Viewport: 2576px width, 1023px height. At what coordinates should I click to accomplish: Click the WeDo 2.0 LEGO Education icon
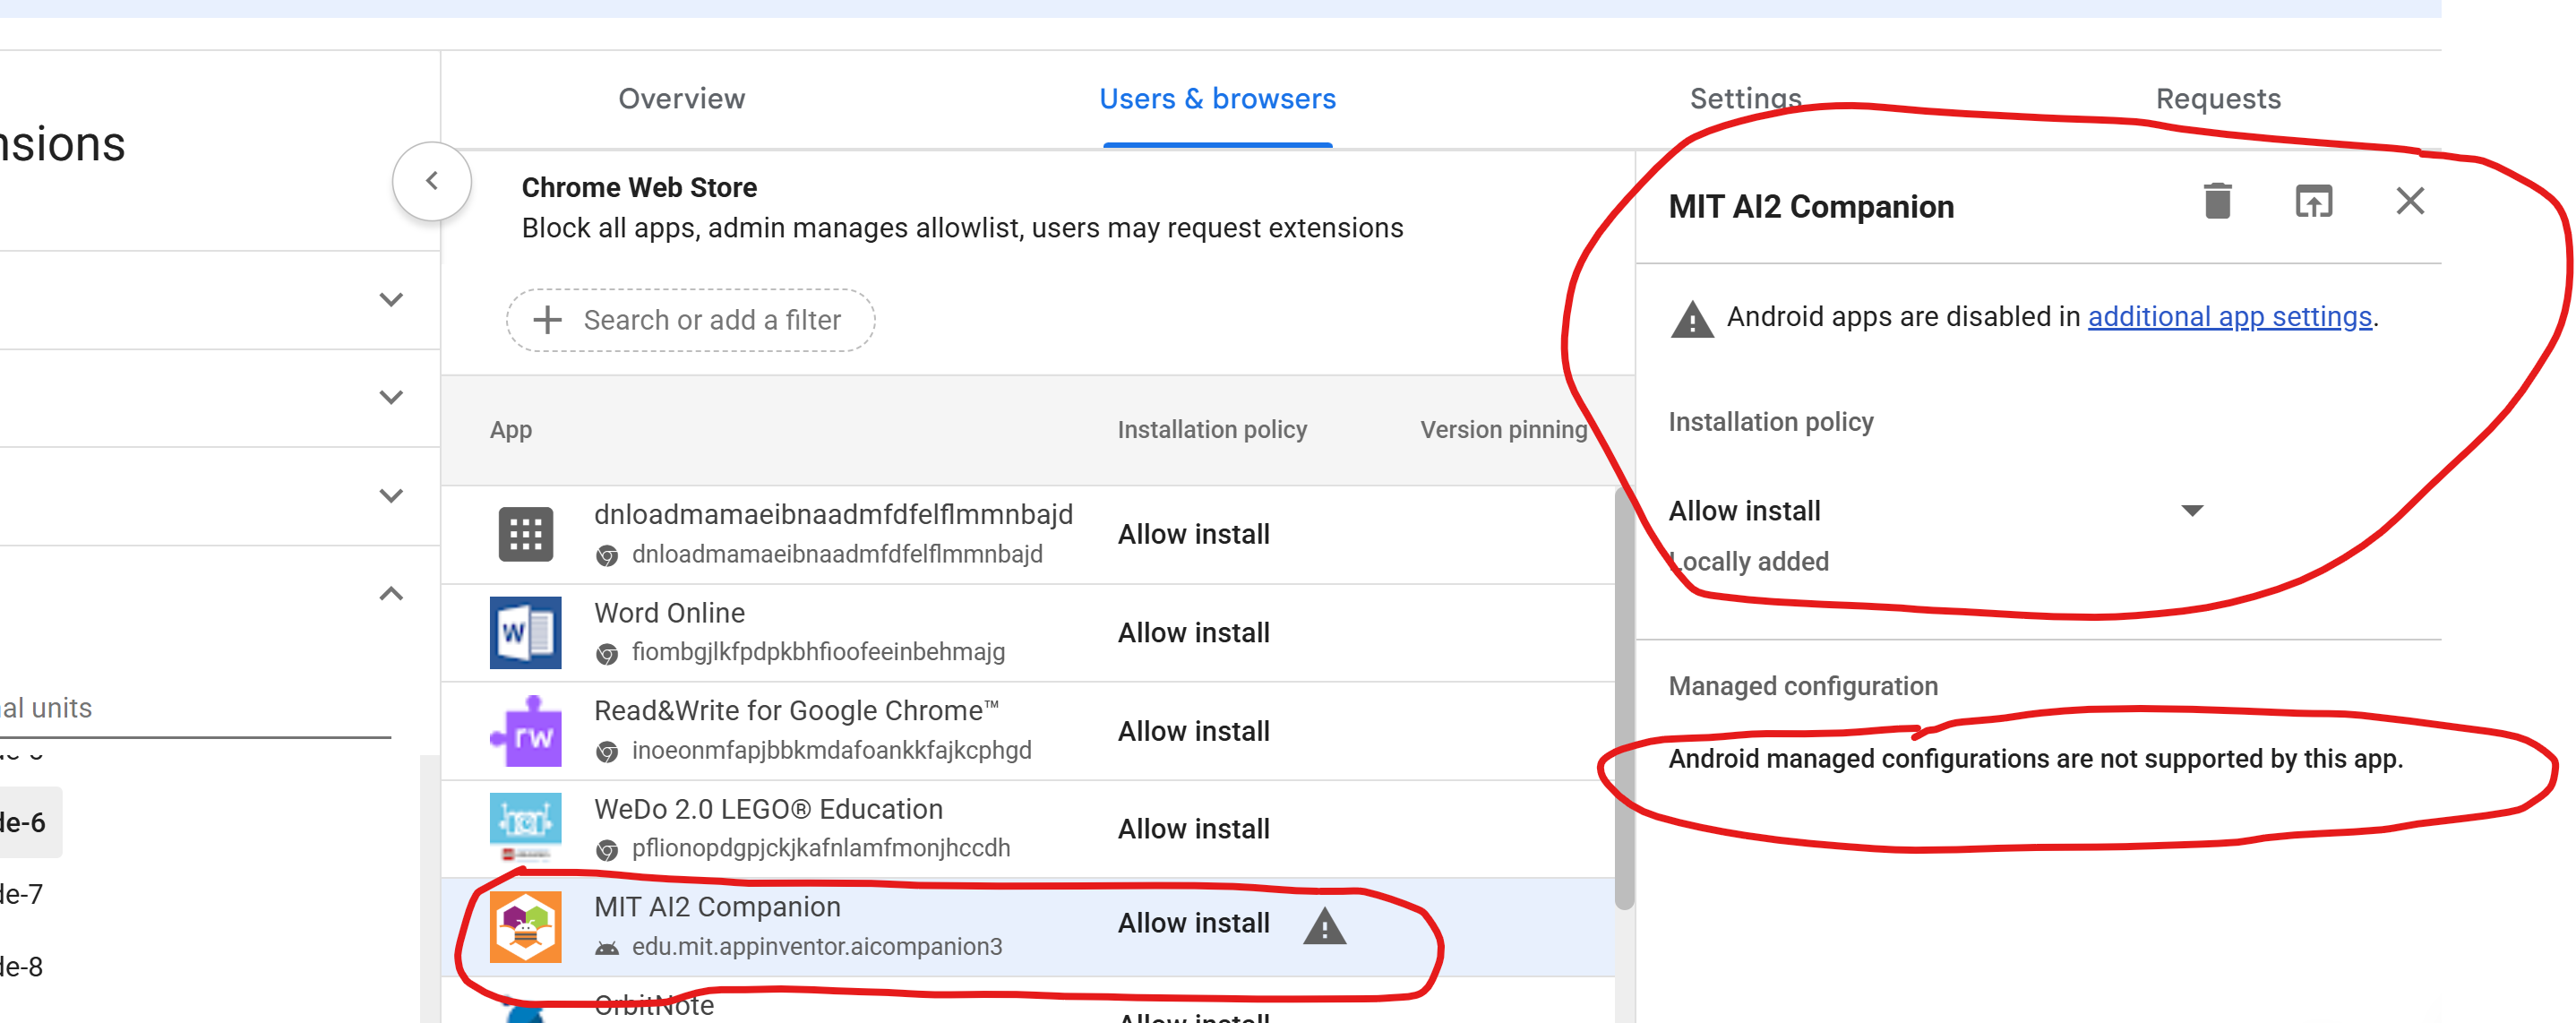click(525, 827)
